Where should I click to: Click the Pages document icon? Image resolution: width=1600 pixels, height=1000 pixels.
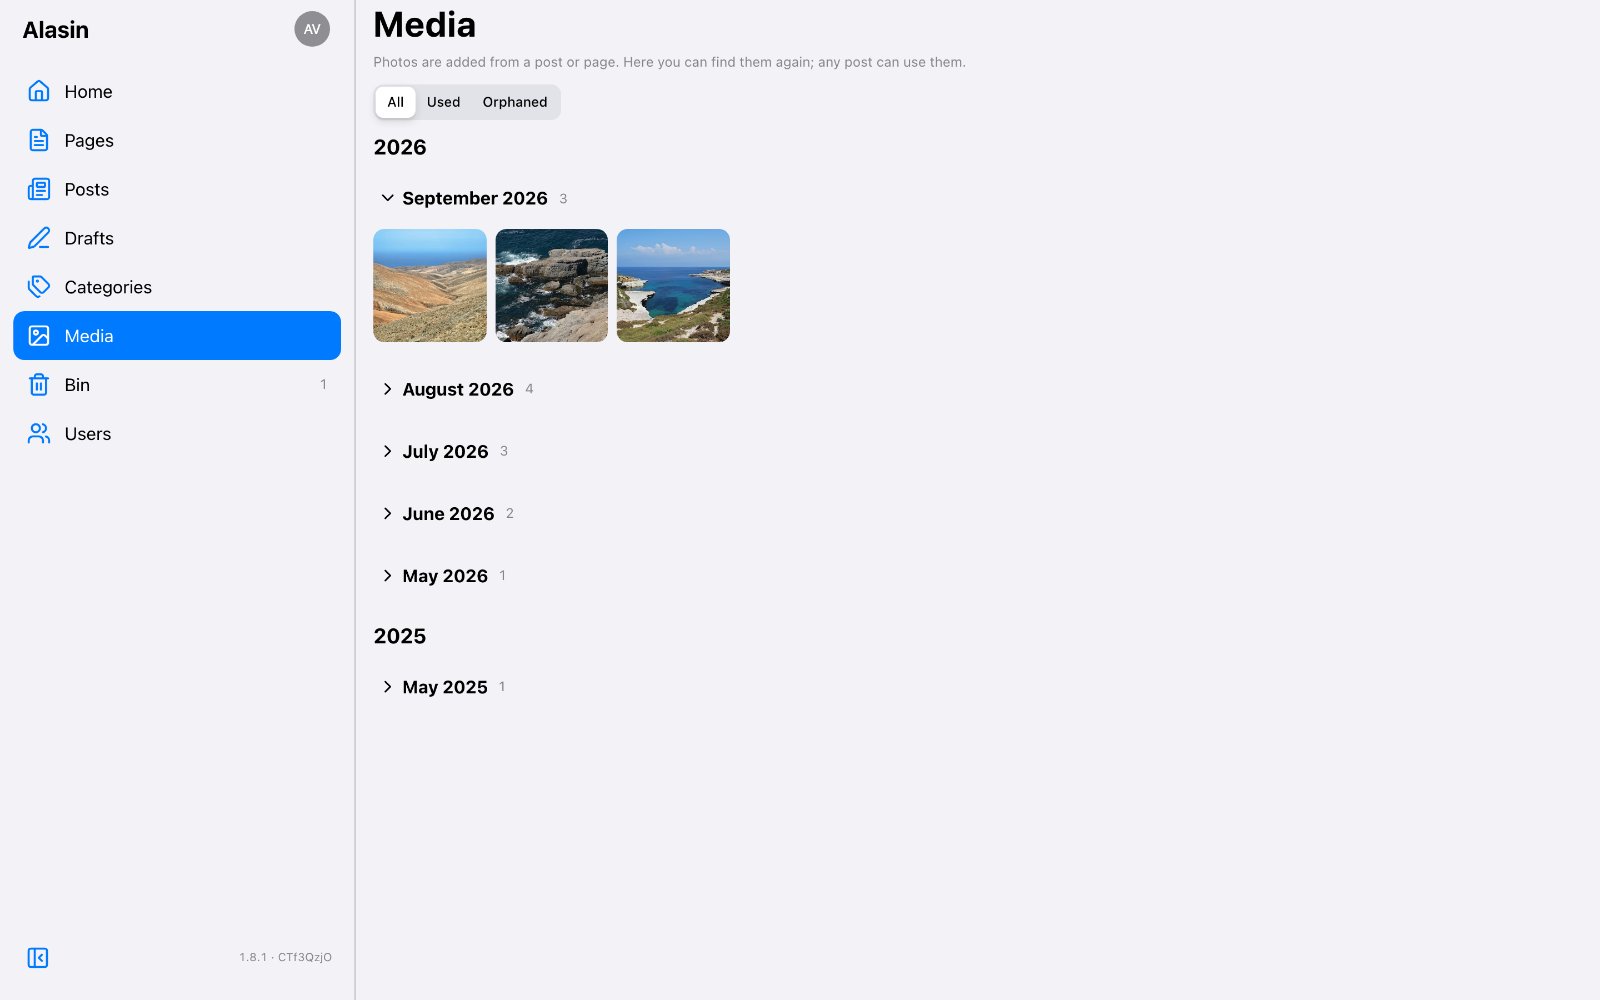[39, 140]
